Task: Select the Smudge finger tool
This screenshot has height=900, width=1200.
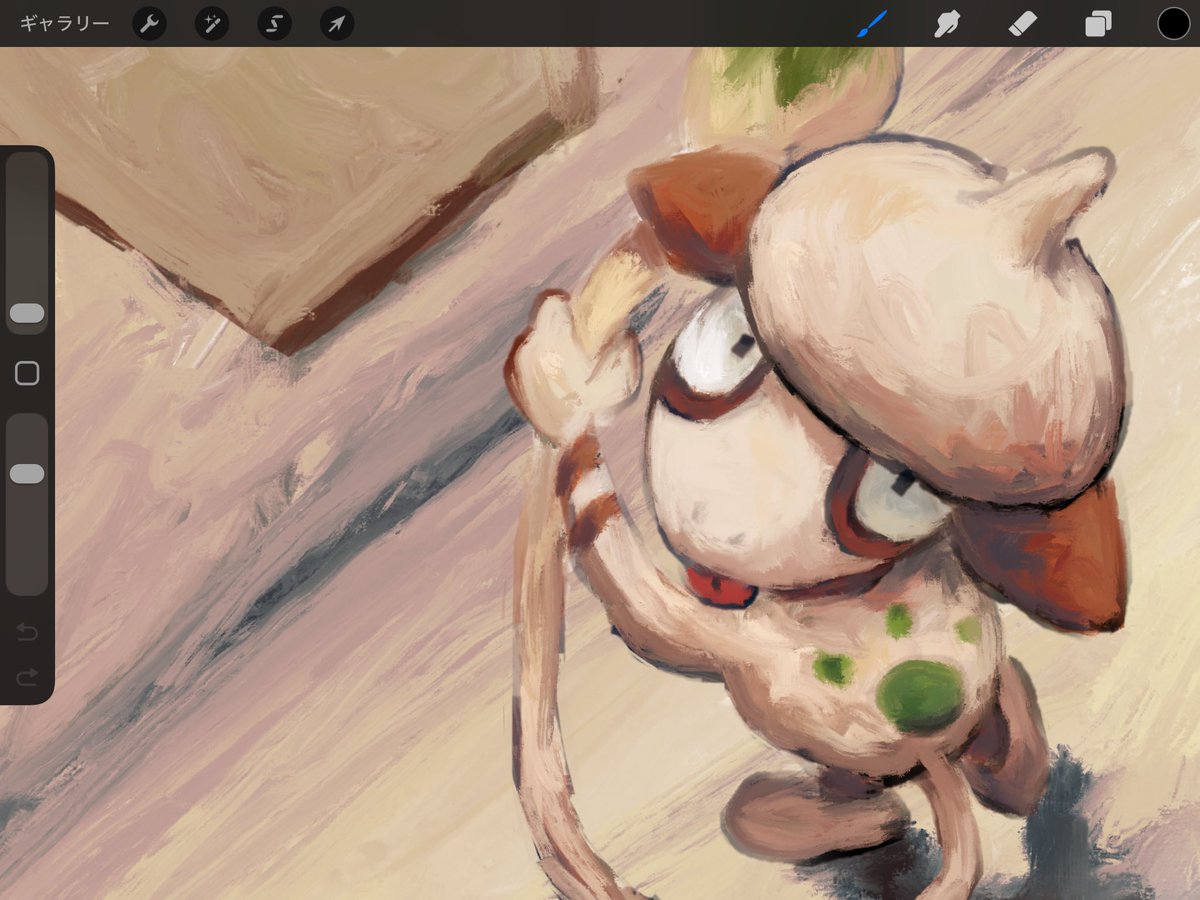Action: [946, 23]
